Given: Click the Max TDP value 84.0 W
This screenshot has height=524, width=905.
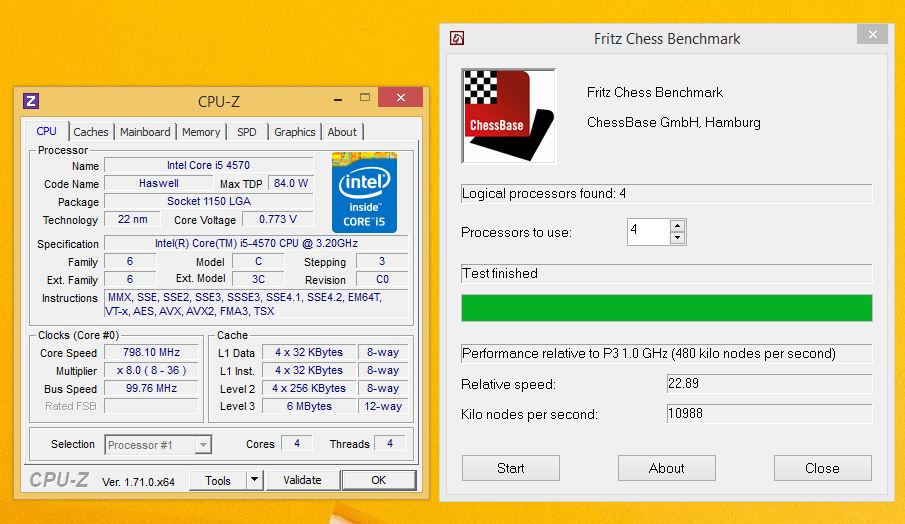Looking at the screenshot, I should tap(291, 183).
